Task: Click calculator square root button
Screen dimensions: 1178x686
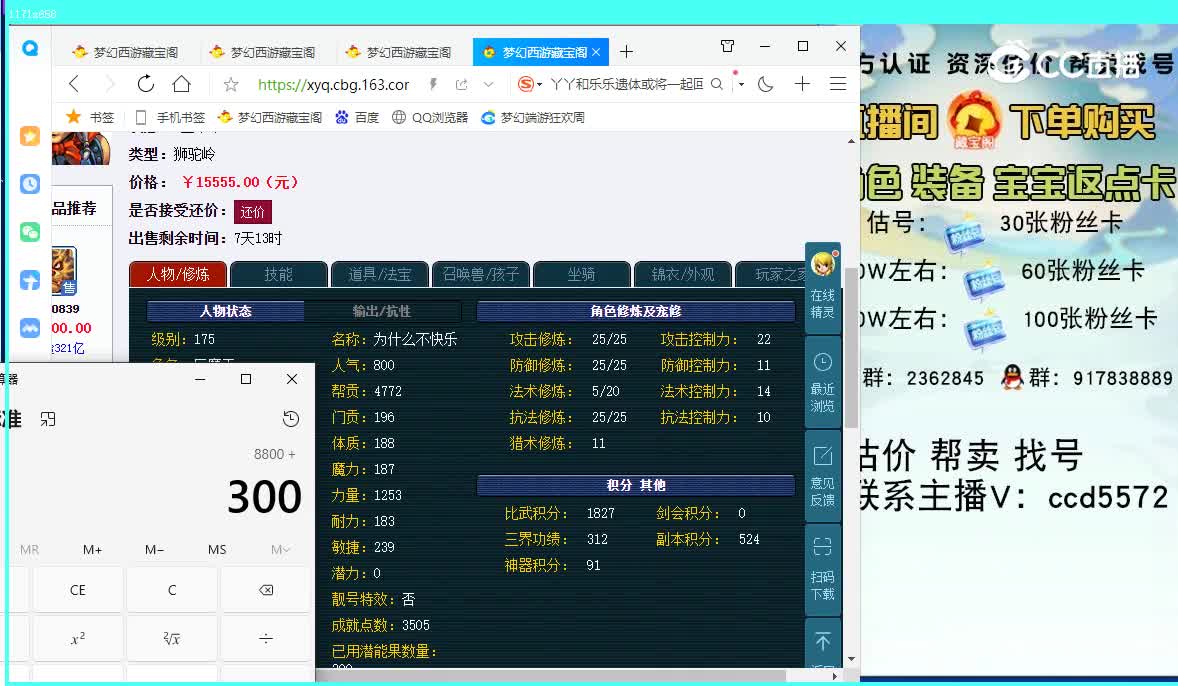Action: click(172, 639)
